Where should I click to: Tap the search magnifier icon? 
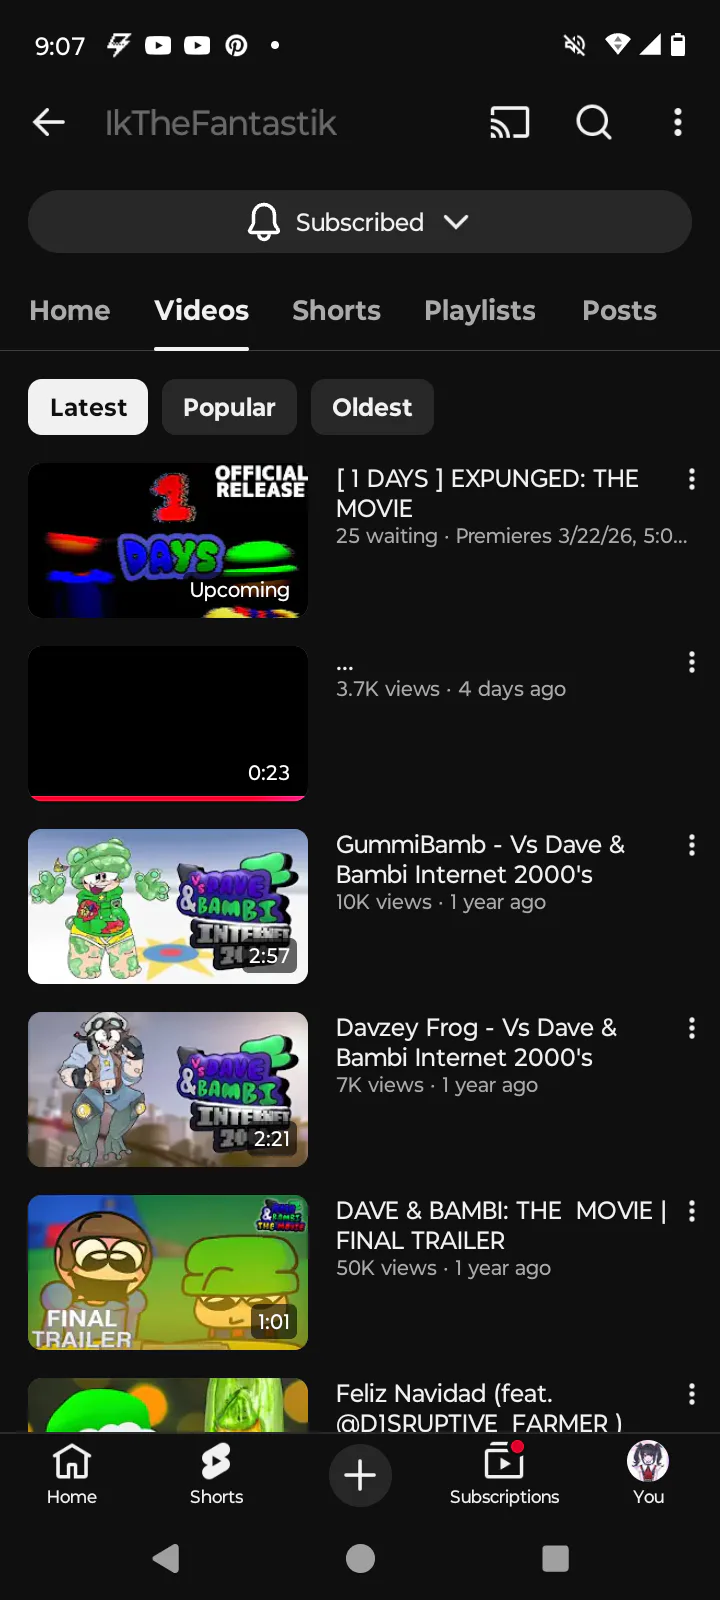click(x=594, y=123)
